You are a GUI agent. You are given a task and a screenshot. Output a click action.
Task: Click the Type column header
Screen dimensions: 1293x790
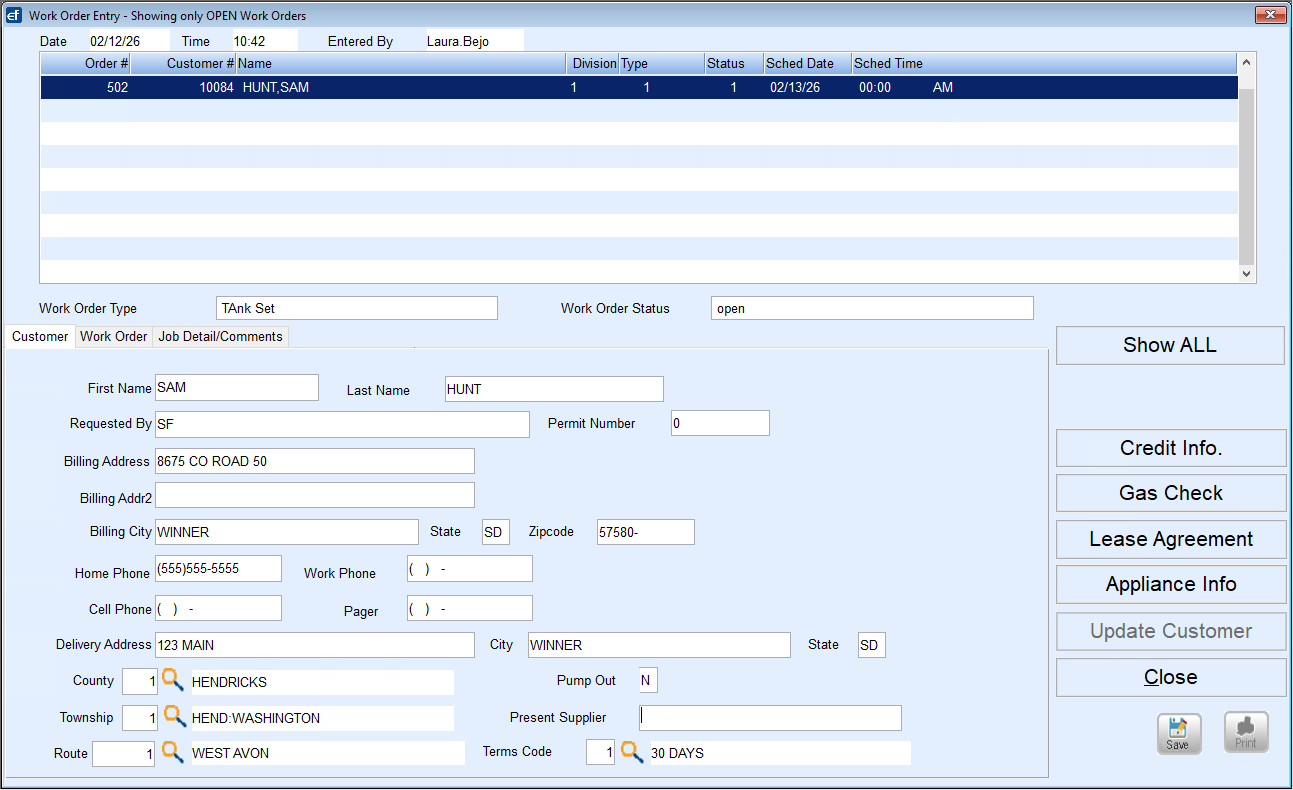tap(661, 64)
